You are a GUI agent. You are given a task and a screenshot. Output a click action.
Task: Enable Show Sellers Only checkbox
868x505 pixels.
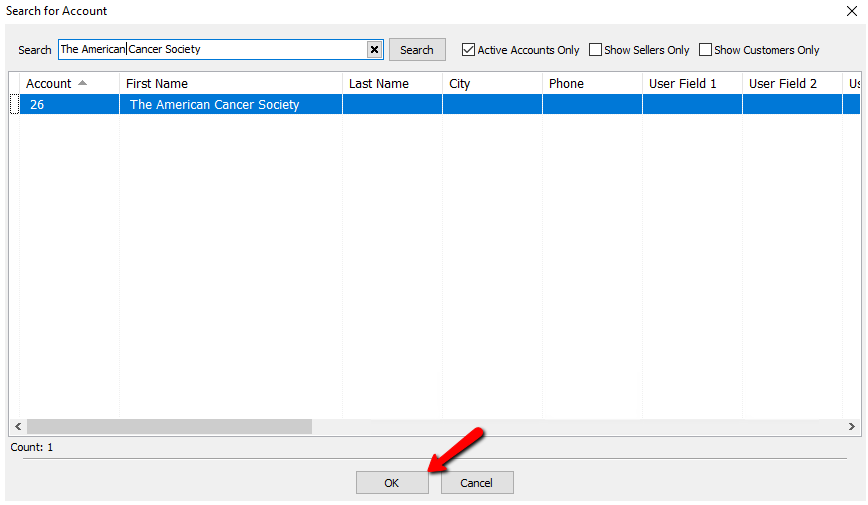pos(595,50)
